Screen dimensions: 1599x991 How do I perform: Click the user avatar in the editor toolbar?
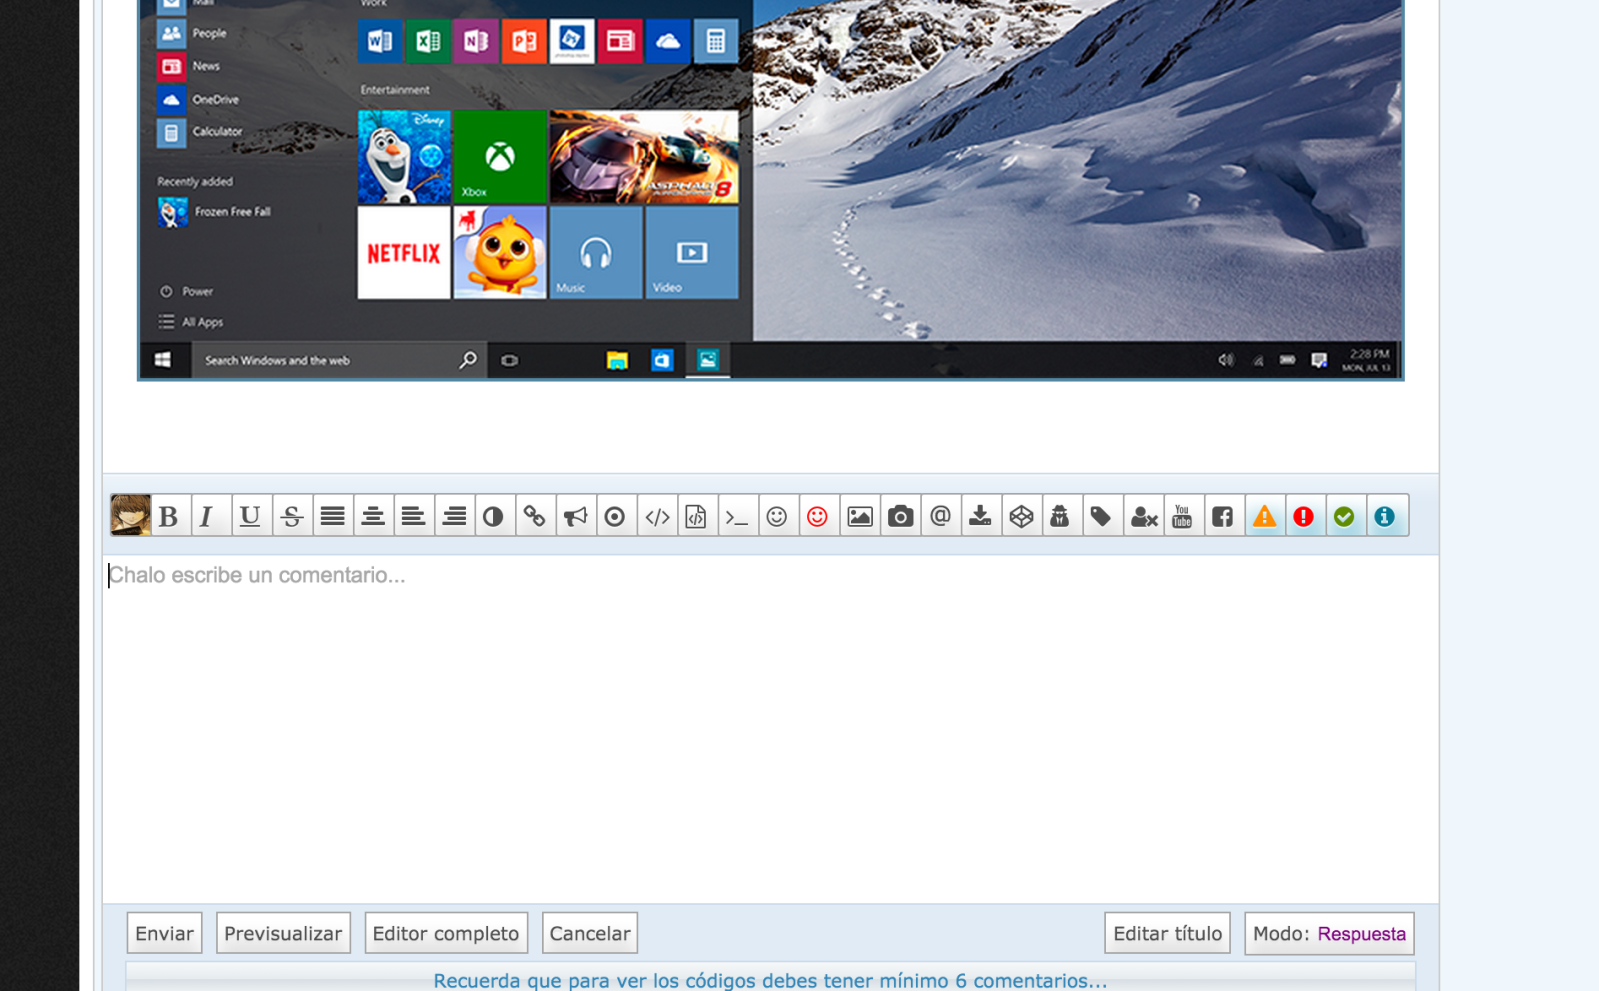click(130, 515)
